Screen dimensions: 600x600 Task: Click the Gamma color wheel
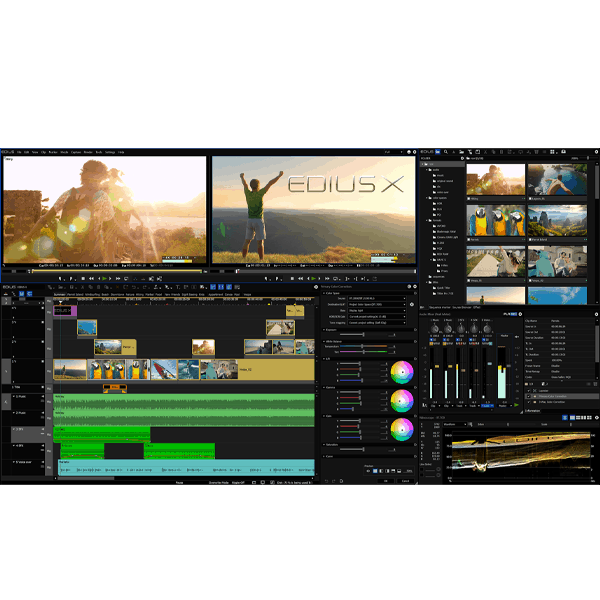(401, 401)
